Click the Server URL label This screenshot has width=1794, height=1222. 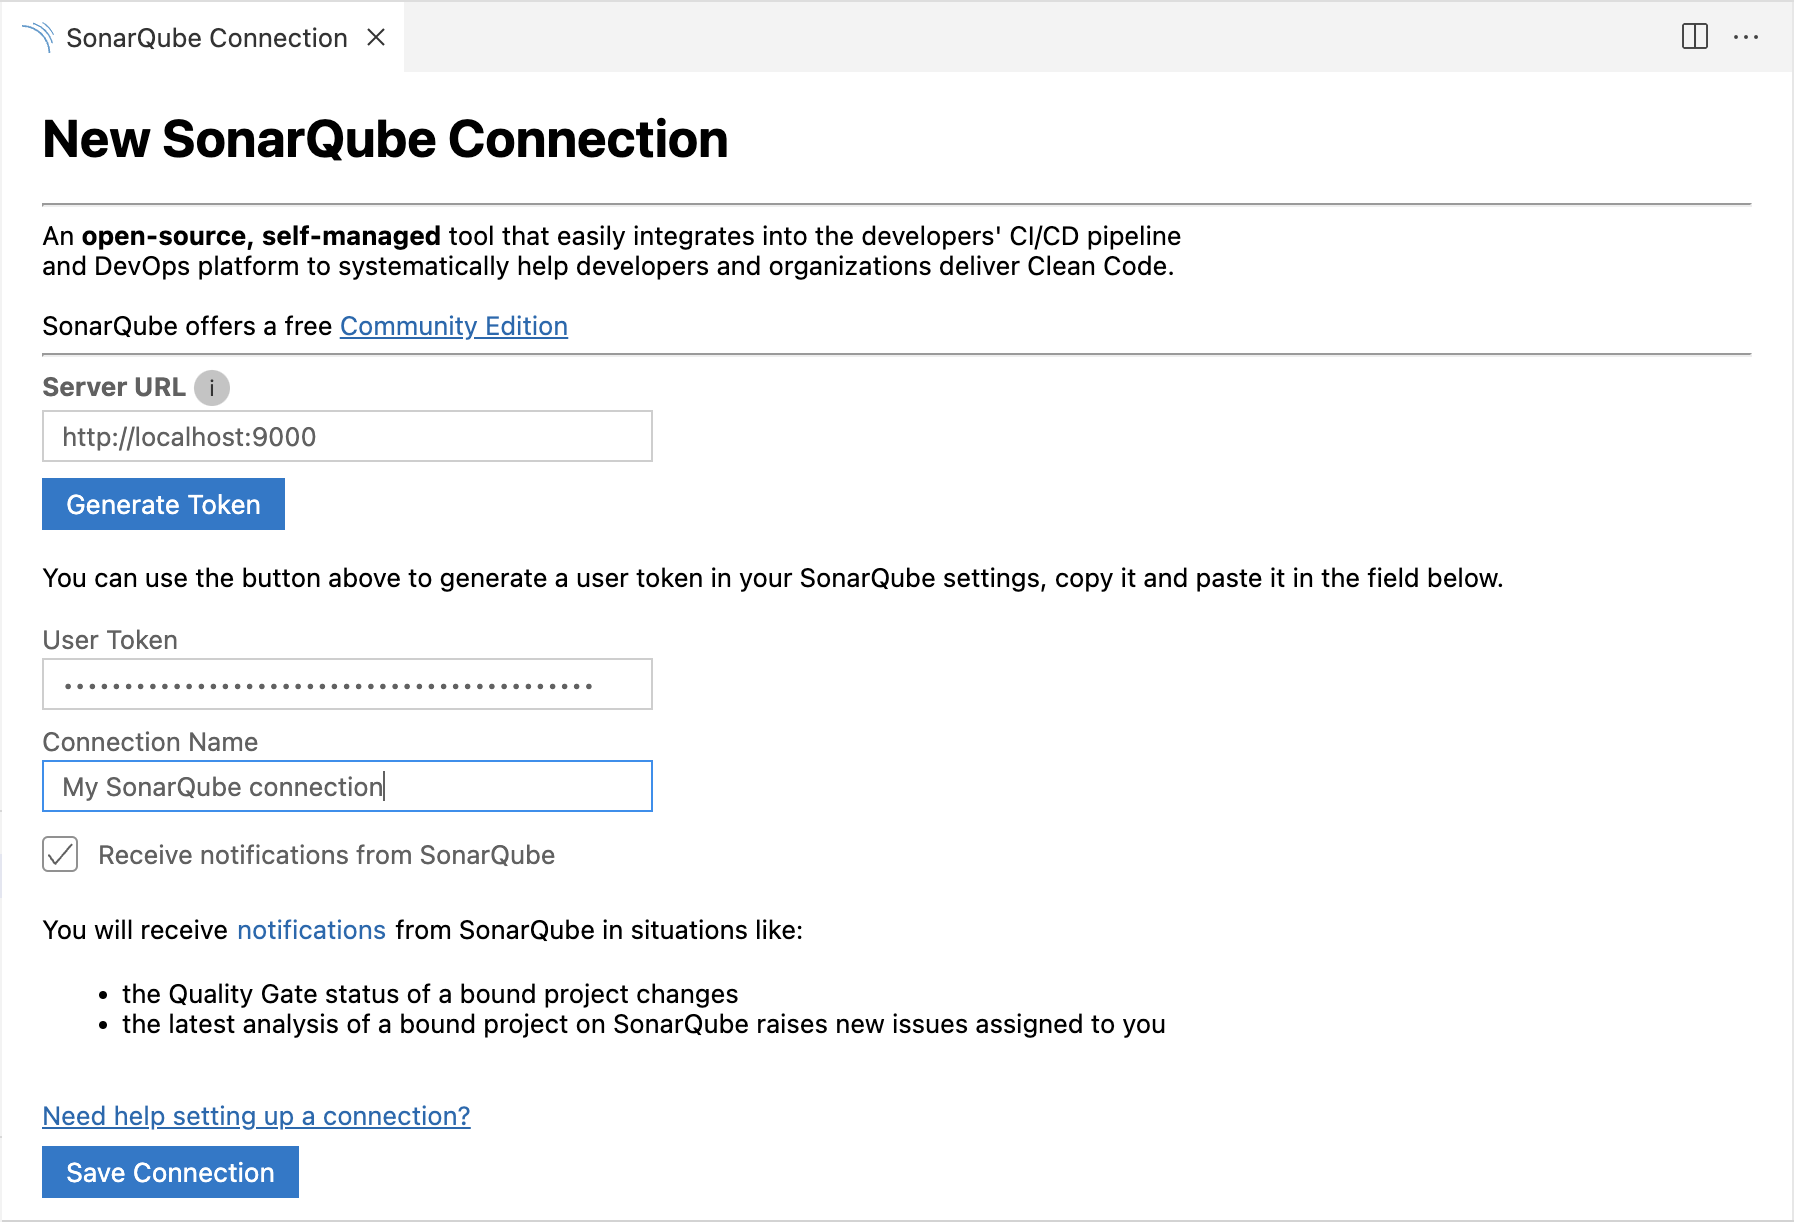pos(113,387)
